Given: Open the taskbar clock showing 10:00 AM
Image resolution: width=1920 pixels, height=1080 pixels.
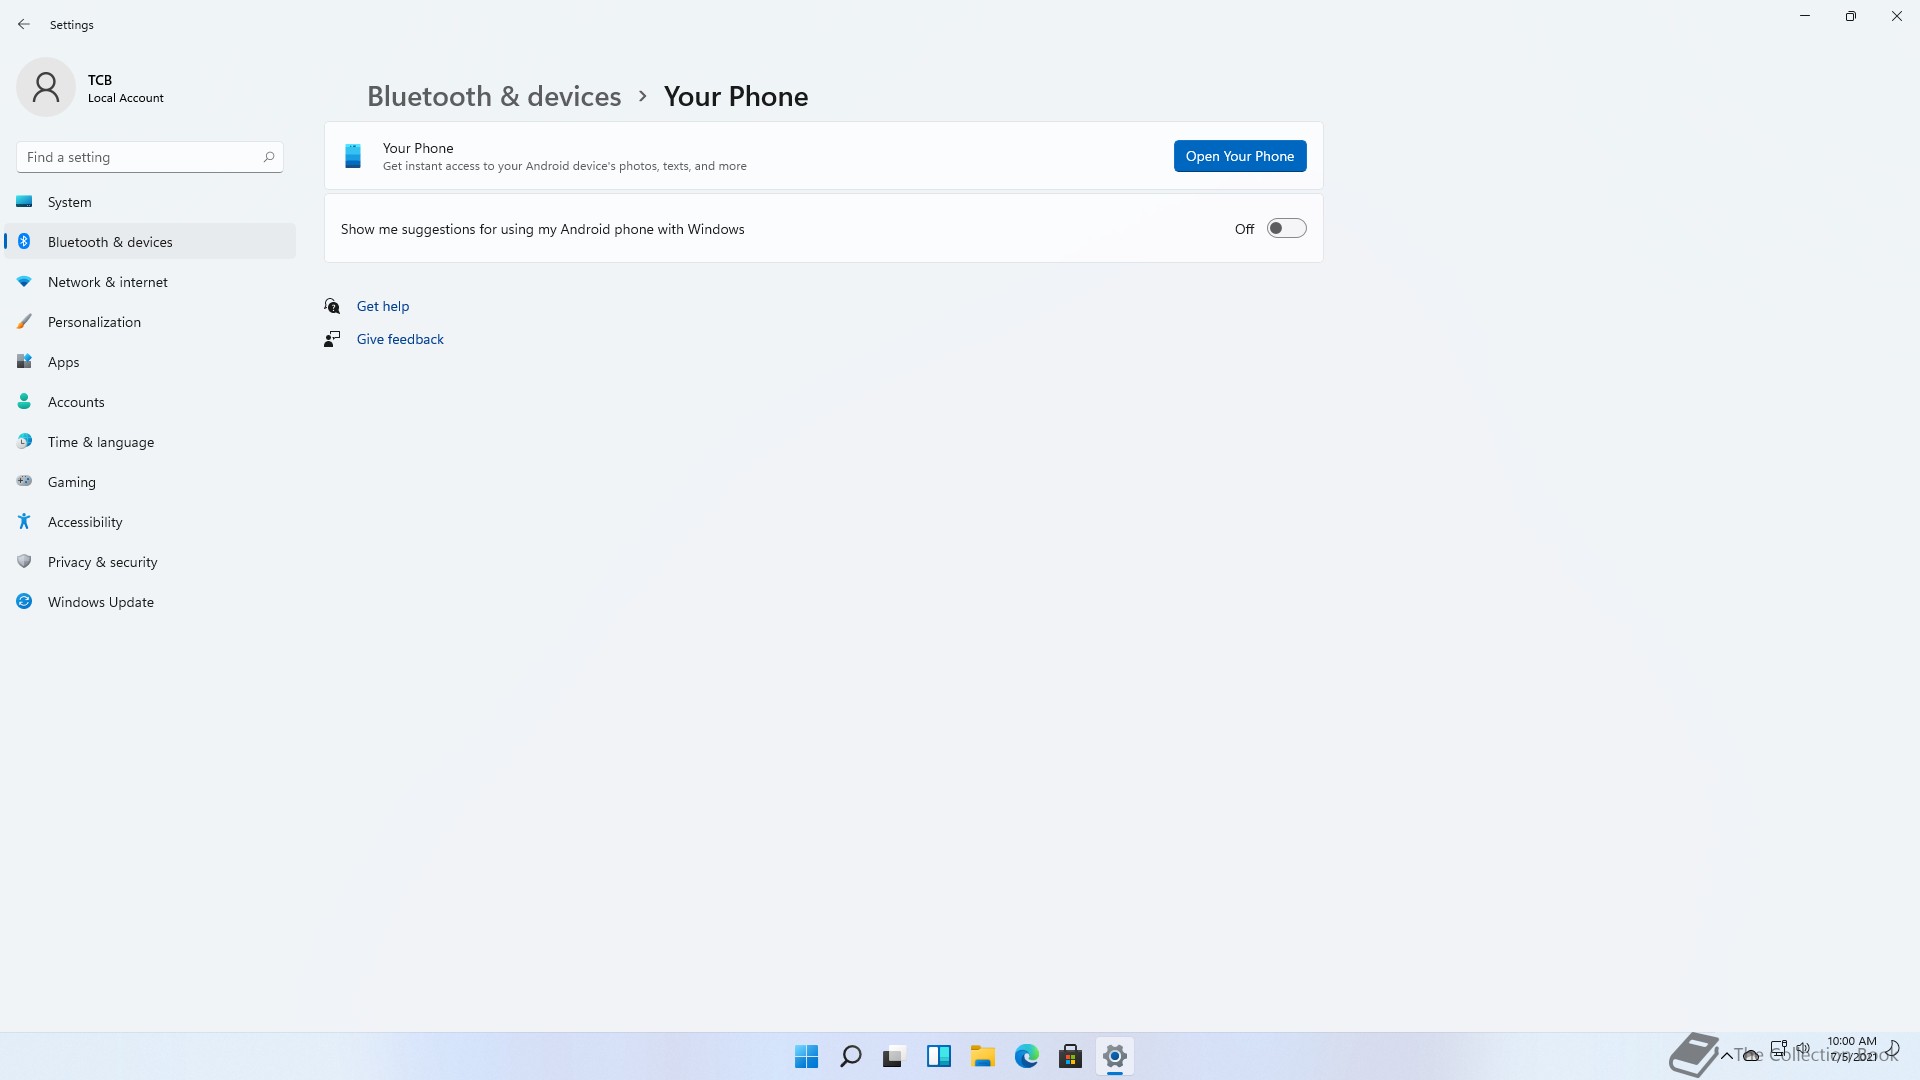Looking at the screenshot, I should [1852, 1048].
